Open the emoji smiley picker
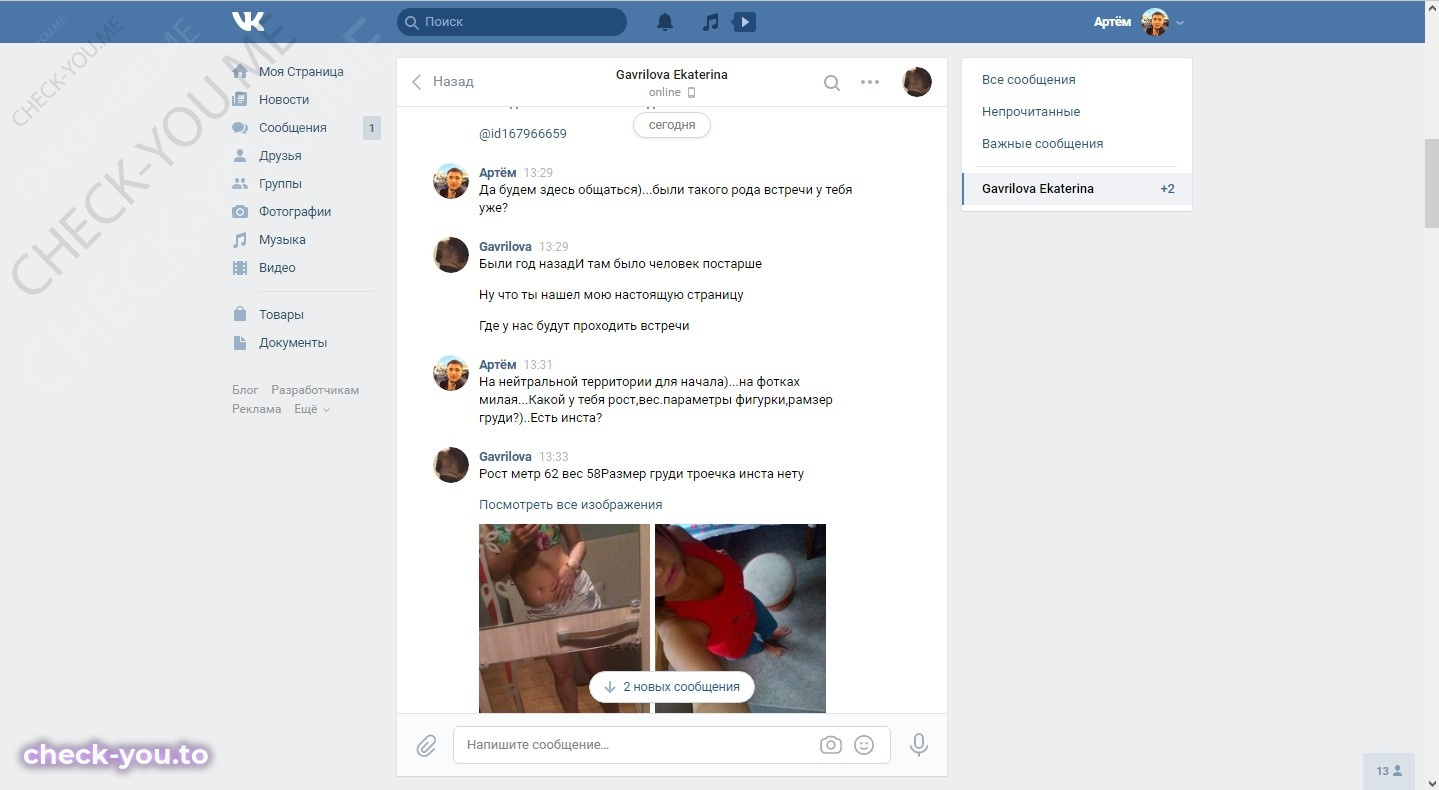This screenshot has height=790, width=1439. coord(865,745)
